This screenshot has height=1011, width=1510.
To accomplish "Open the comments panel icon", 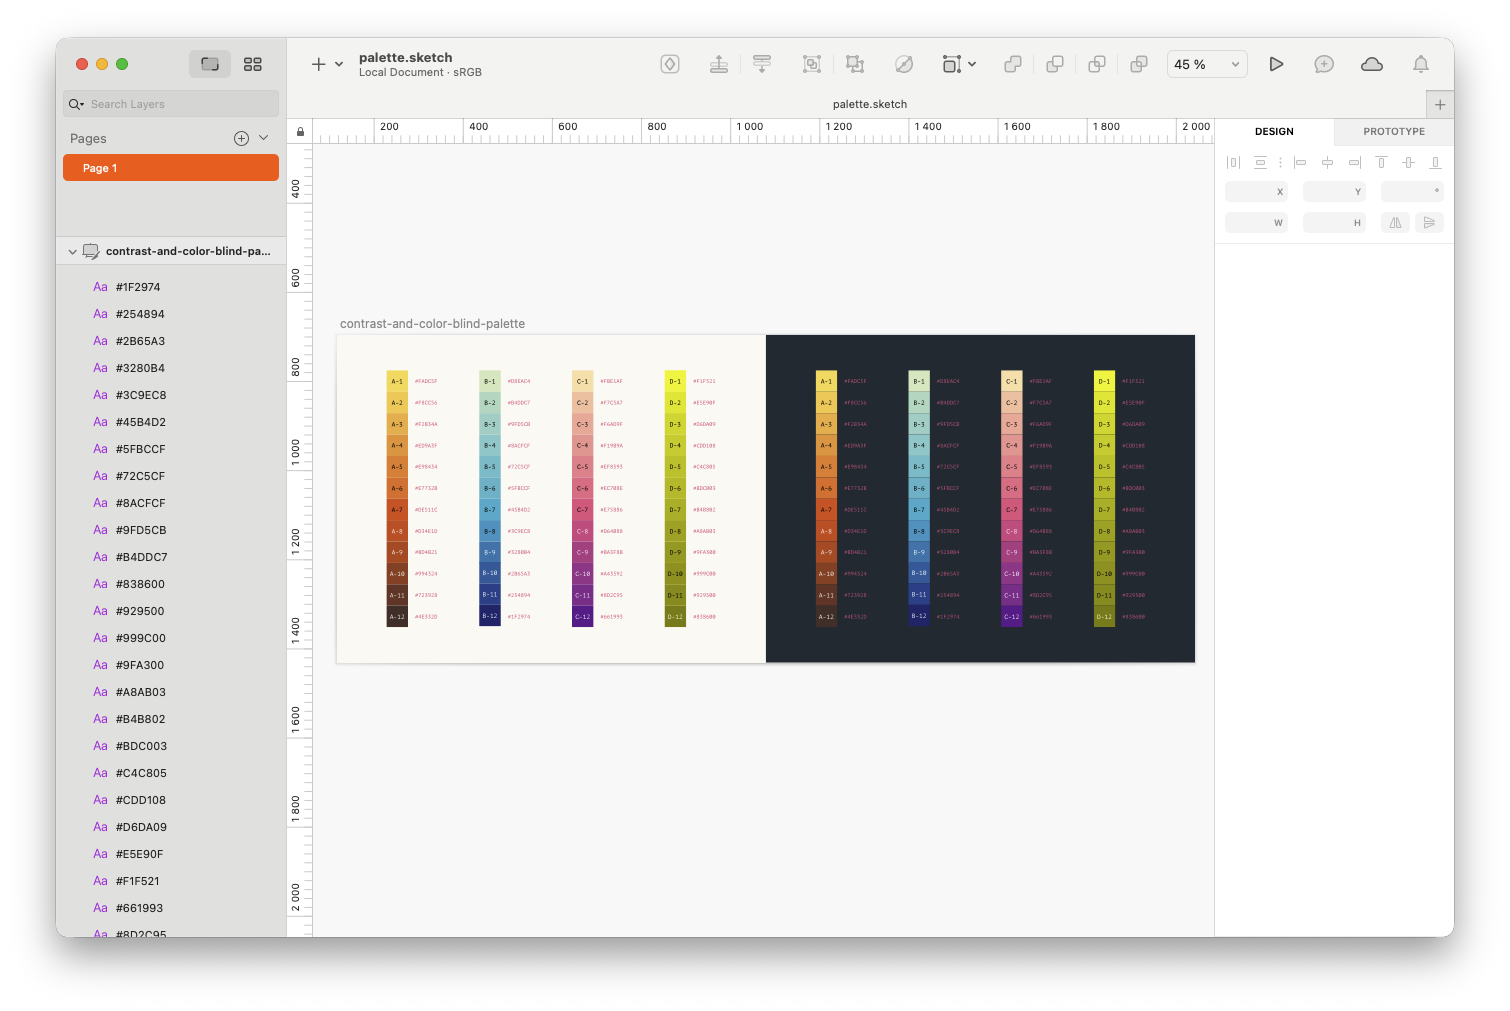I will [x=1324, y=64].
